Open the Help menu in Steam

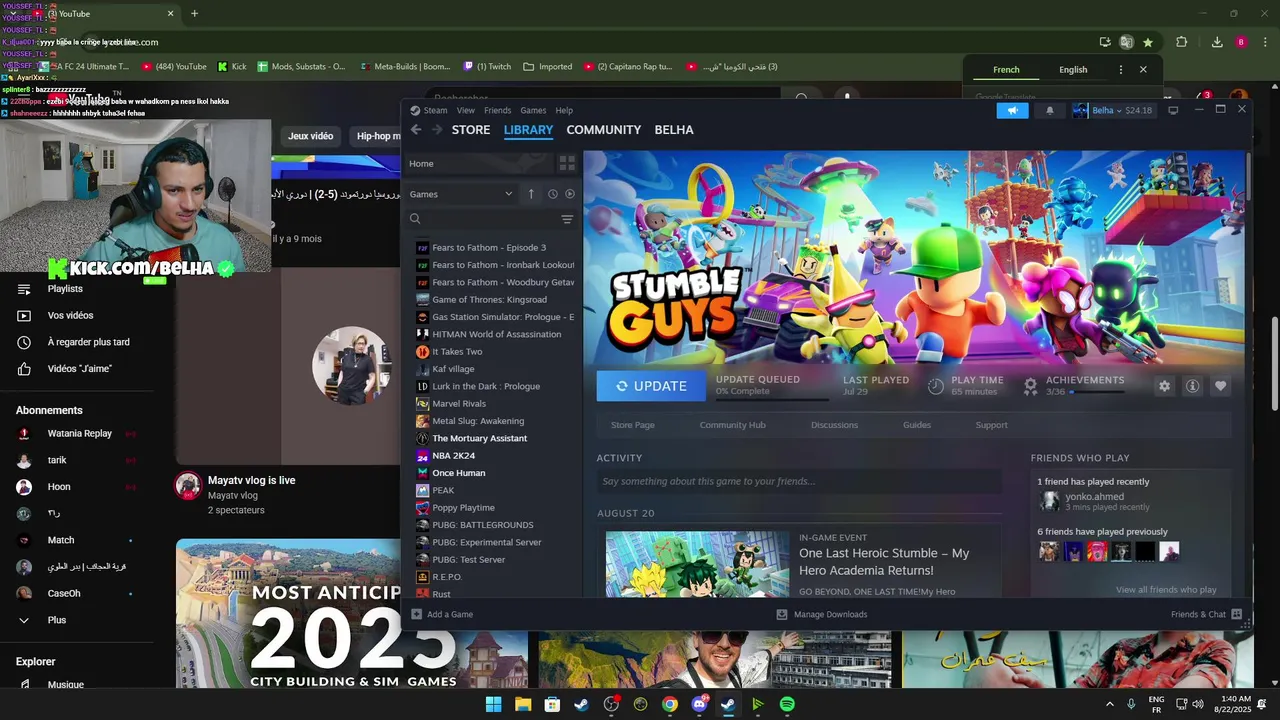[x=564, y=111]
